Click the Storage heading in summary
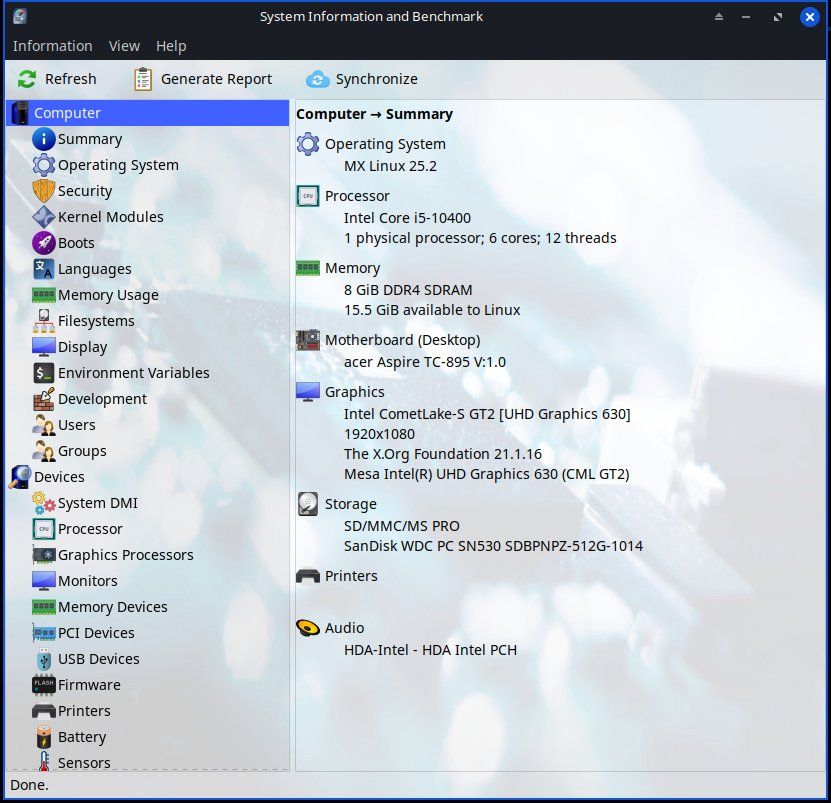The height and width of the screenshot is (803, 831). (x=350, y=504)
